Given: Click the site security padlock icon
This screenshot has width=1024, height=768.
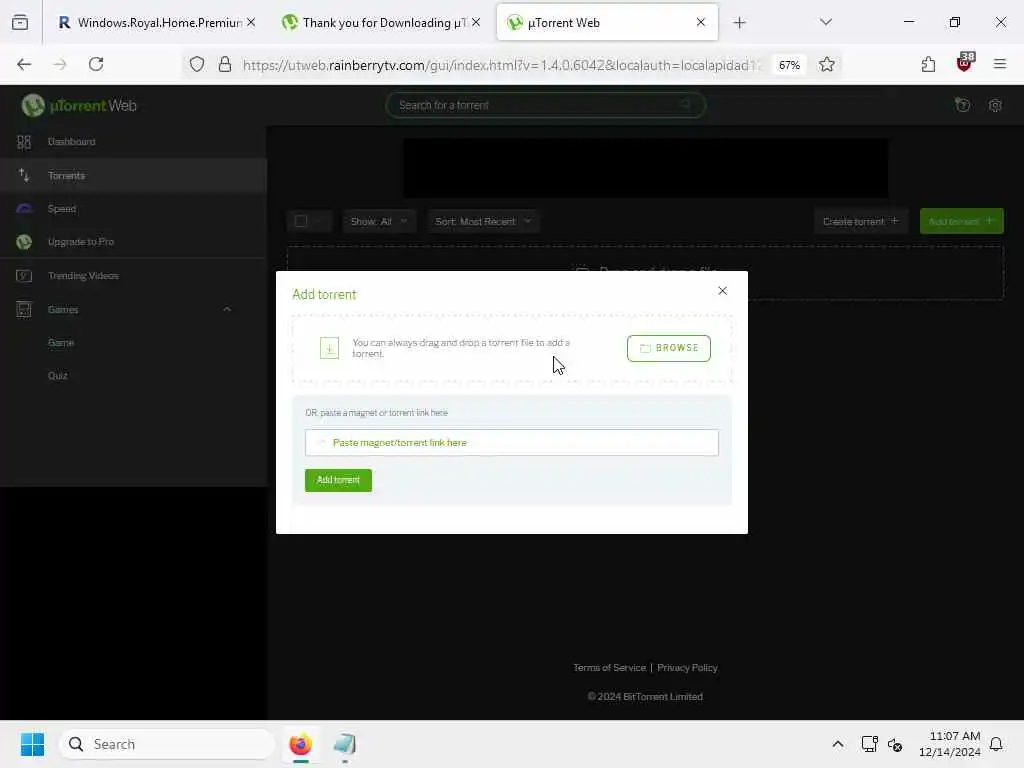Looking at the screenshot, I should click(x=225, y=64).
